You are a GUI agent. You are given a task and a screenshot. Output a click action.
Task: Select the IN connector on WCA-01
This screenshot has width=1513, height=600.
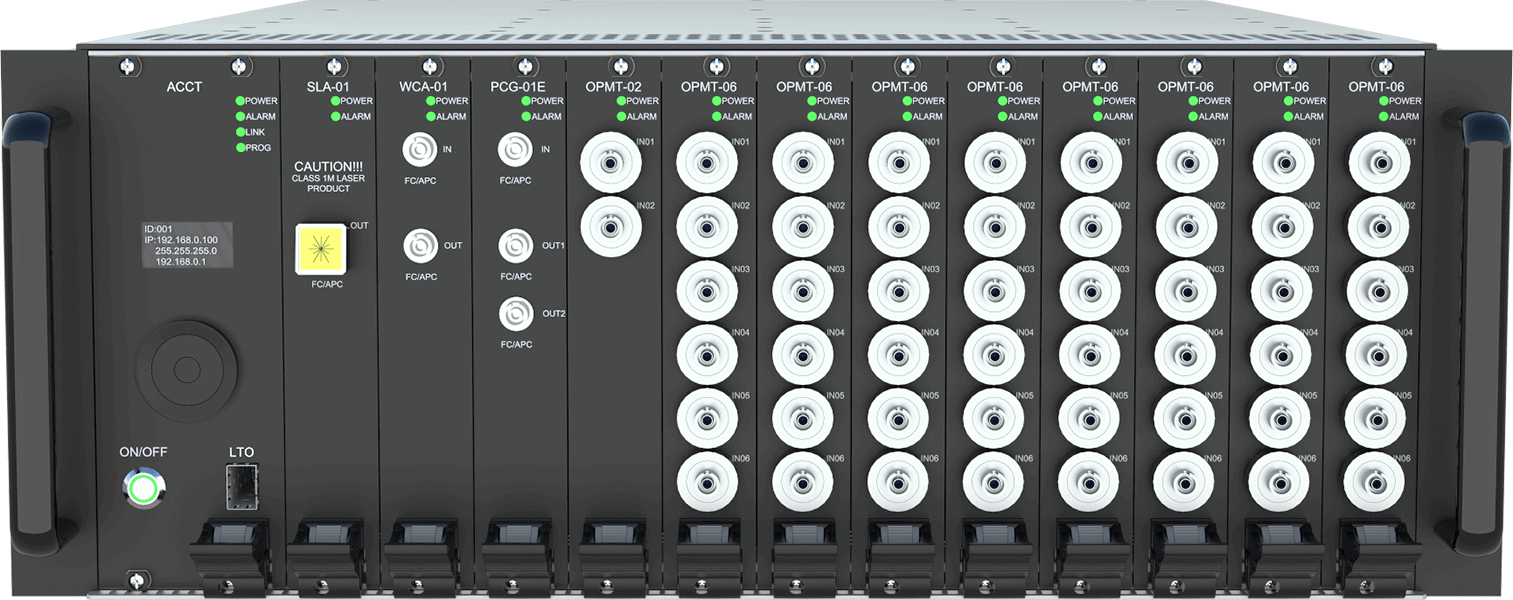(418, 150)
